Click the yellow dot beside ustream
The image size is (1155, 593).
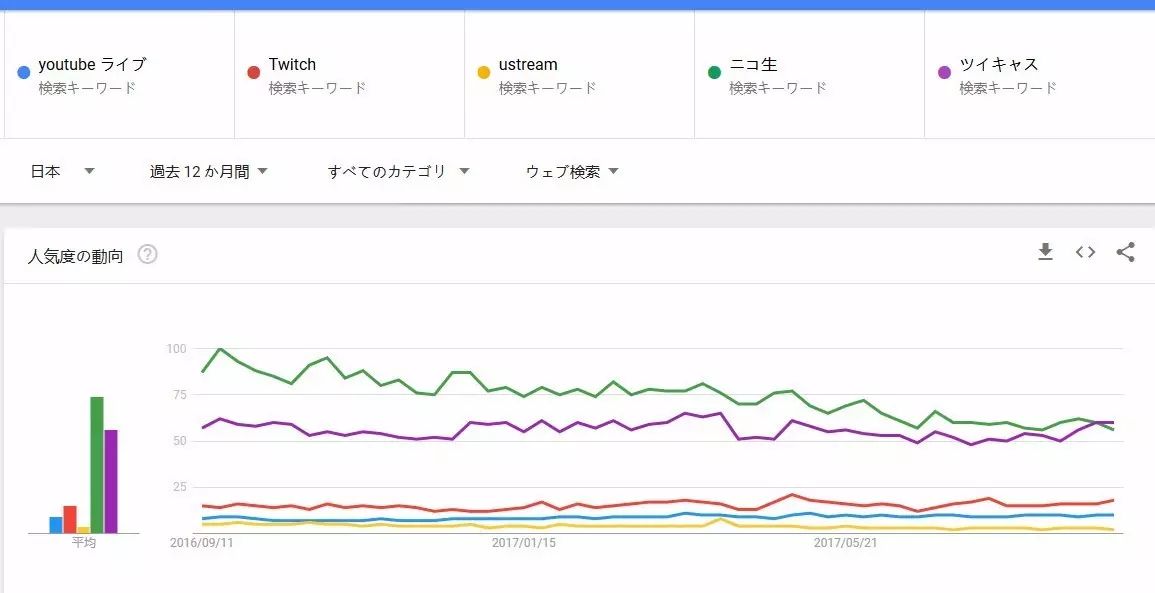coord(484,72)
